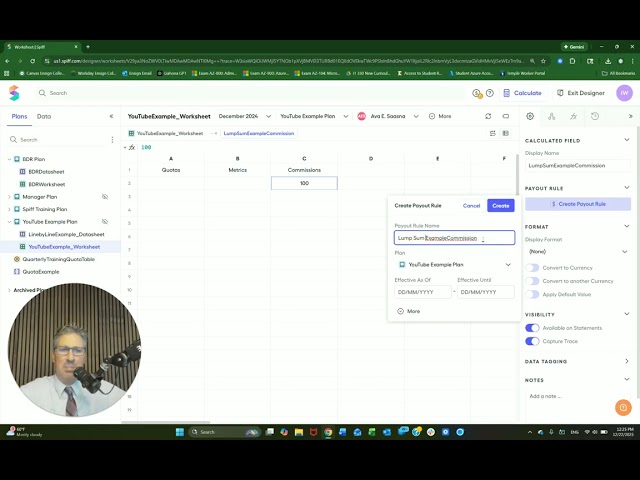
Task: Click the table layout icon above grid
Action: pos(506,133)
